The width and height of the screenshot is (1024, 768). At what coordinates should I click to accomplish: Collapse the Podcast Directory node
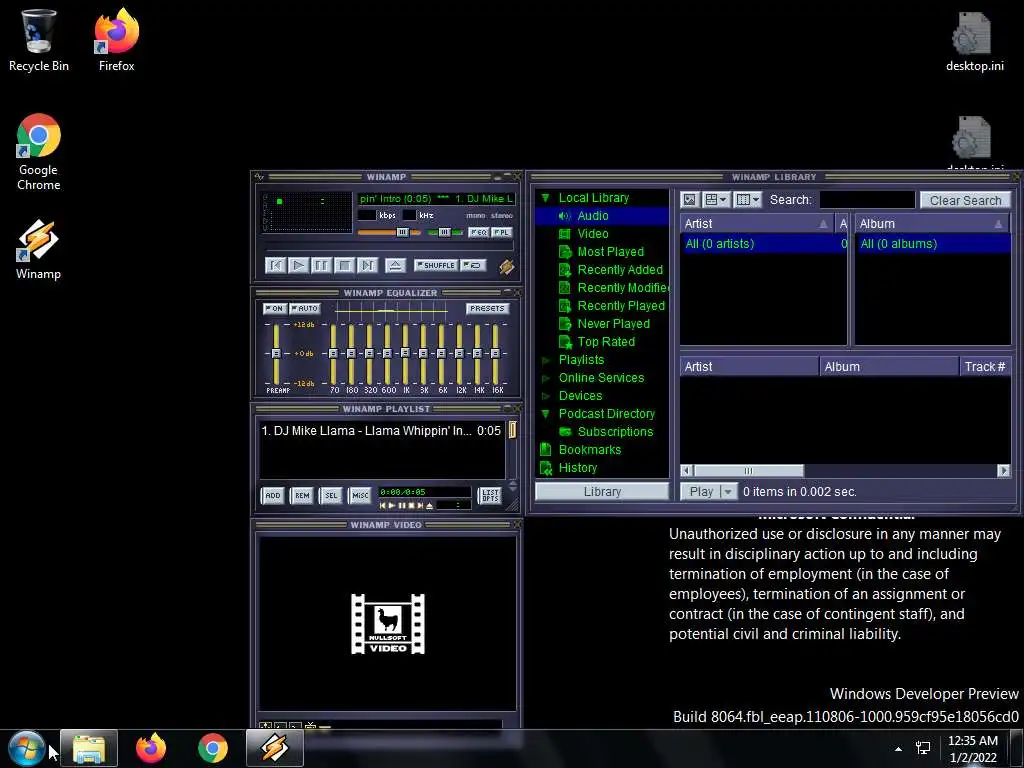point(545,414)
